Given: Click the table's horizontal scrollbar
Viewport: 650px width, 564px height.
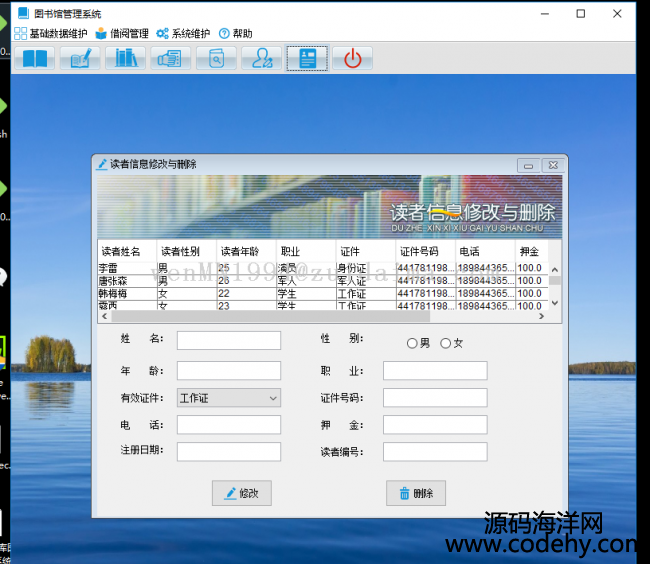Looking at the screenshot, I should [300, 316].
